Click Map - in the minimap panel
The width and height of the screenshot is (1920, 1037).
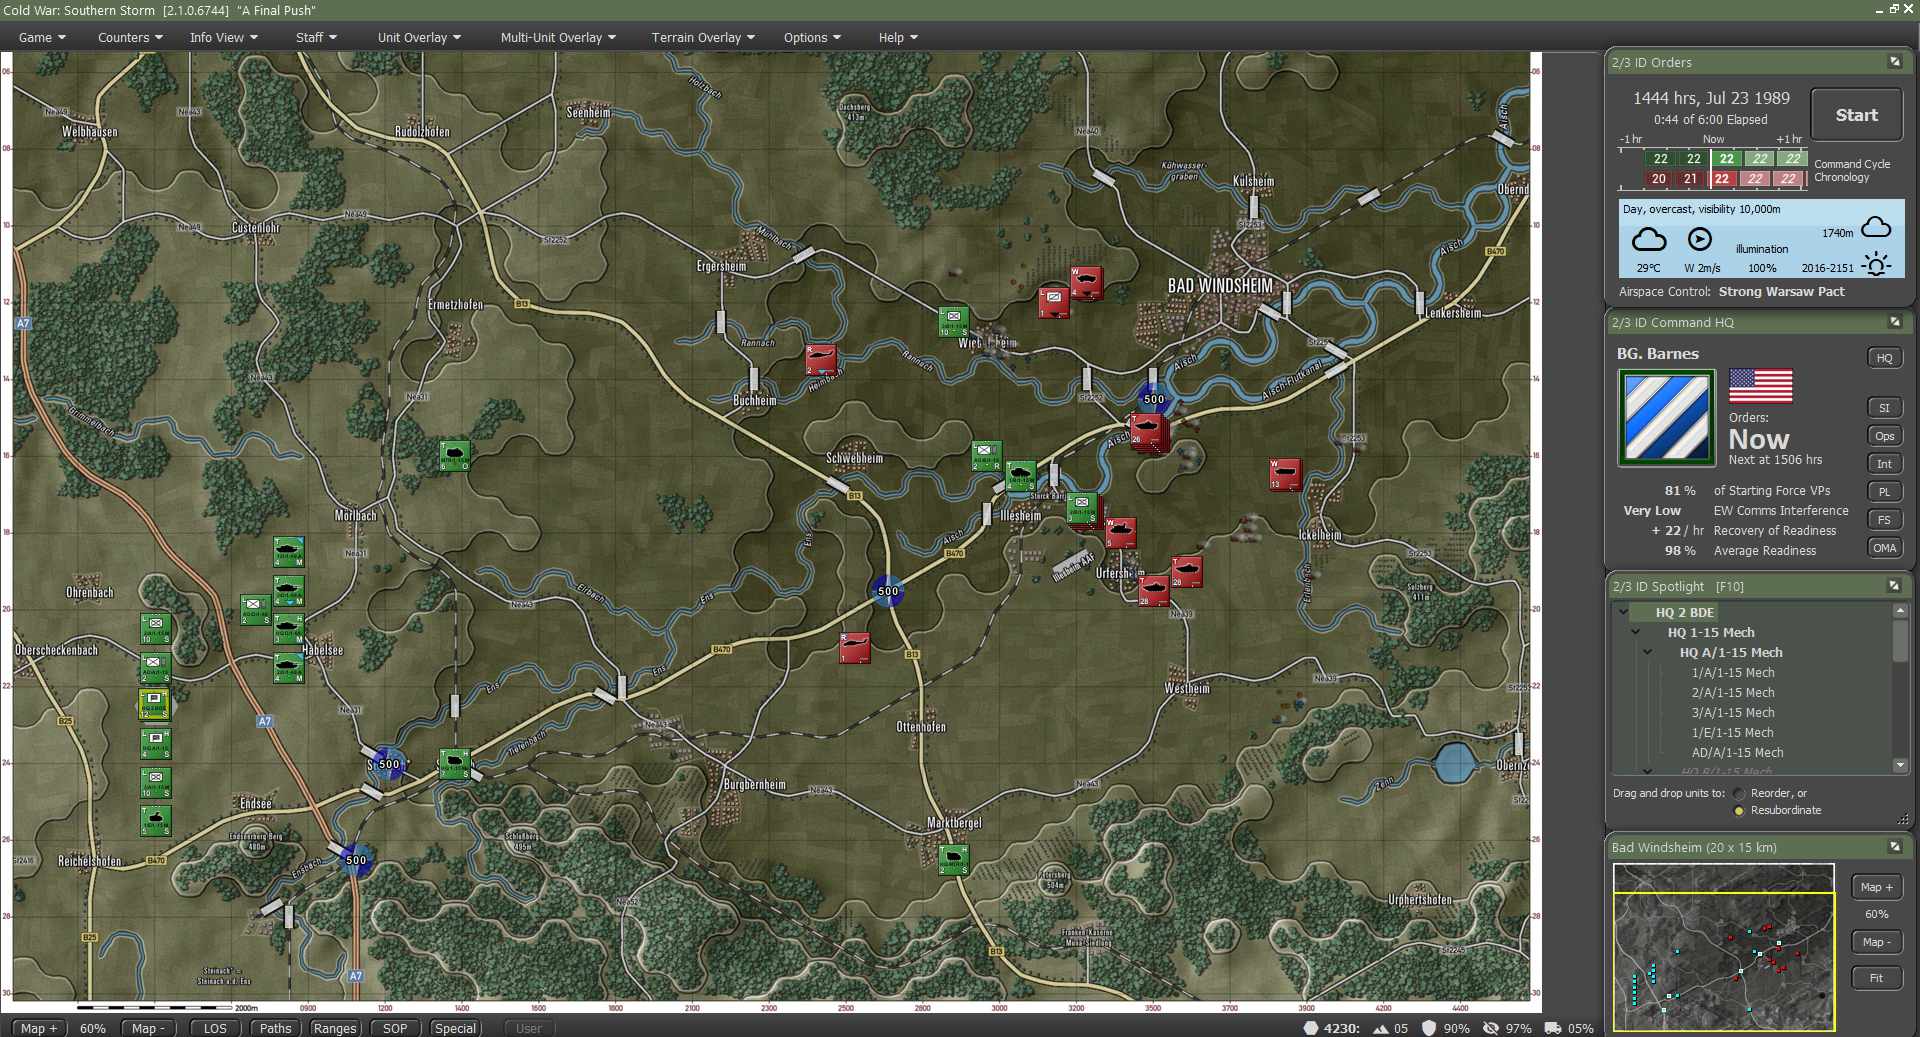pyautogui.click(x=1876, y=942)
